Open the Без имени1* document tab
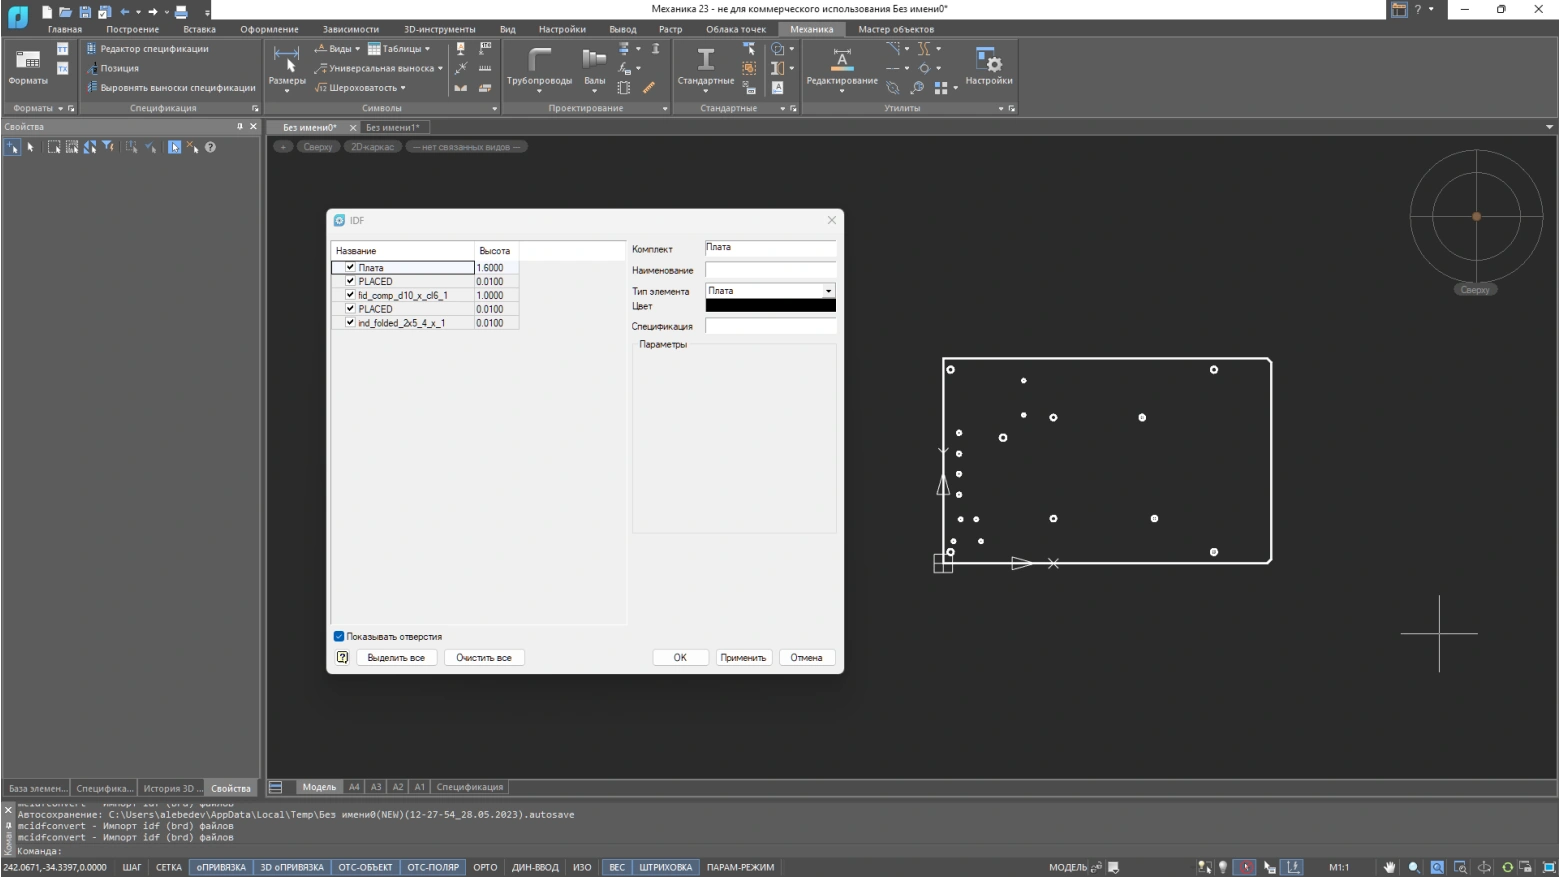This screenshot has height=877, width=1560. (x=392, y=128)
